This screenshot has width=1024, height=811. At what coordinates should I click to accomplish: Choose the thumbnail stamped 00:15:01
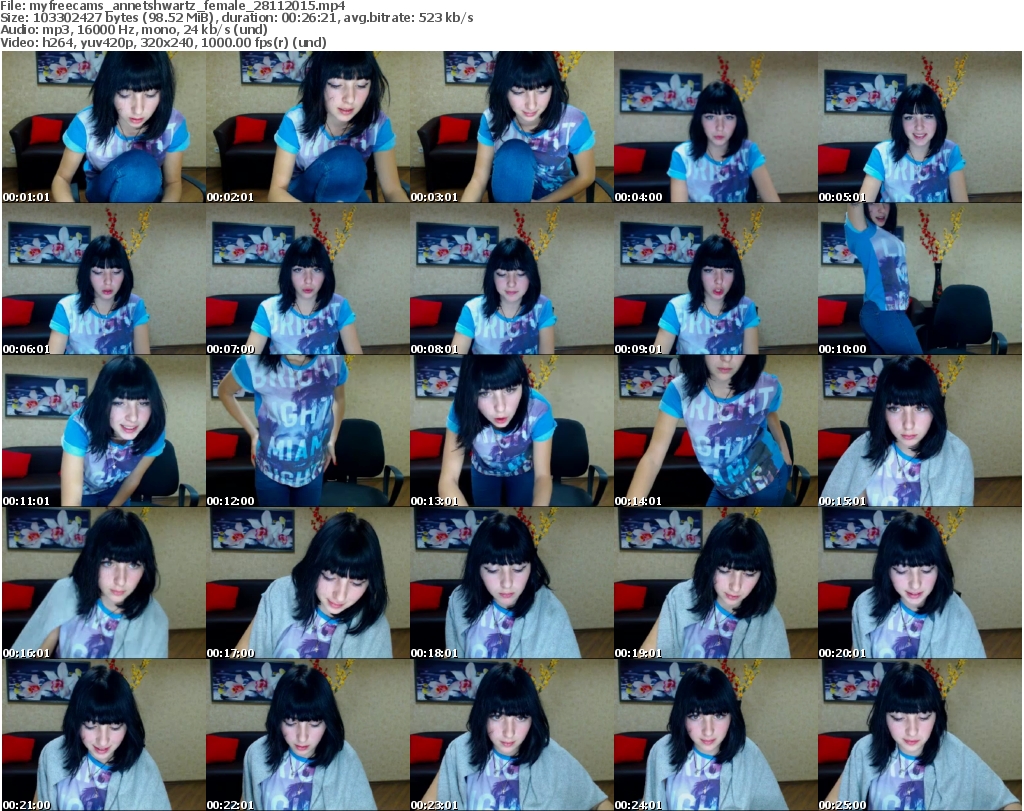pyautogui.click(x=920, y=431)
